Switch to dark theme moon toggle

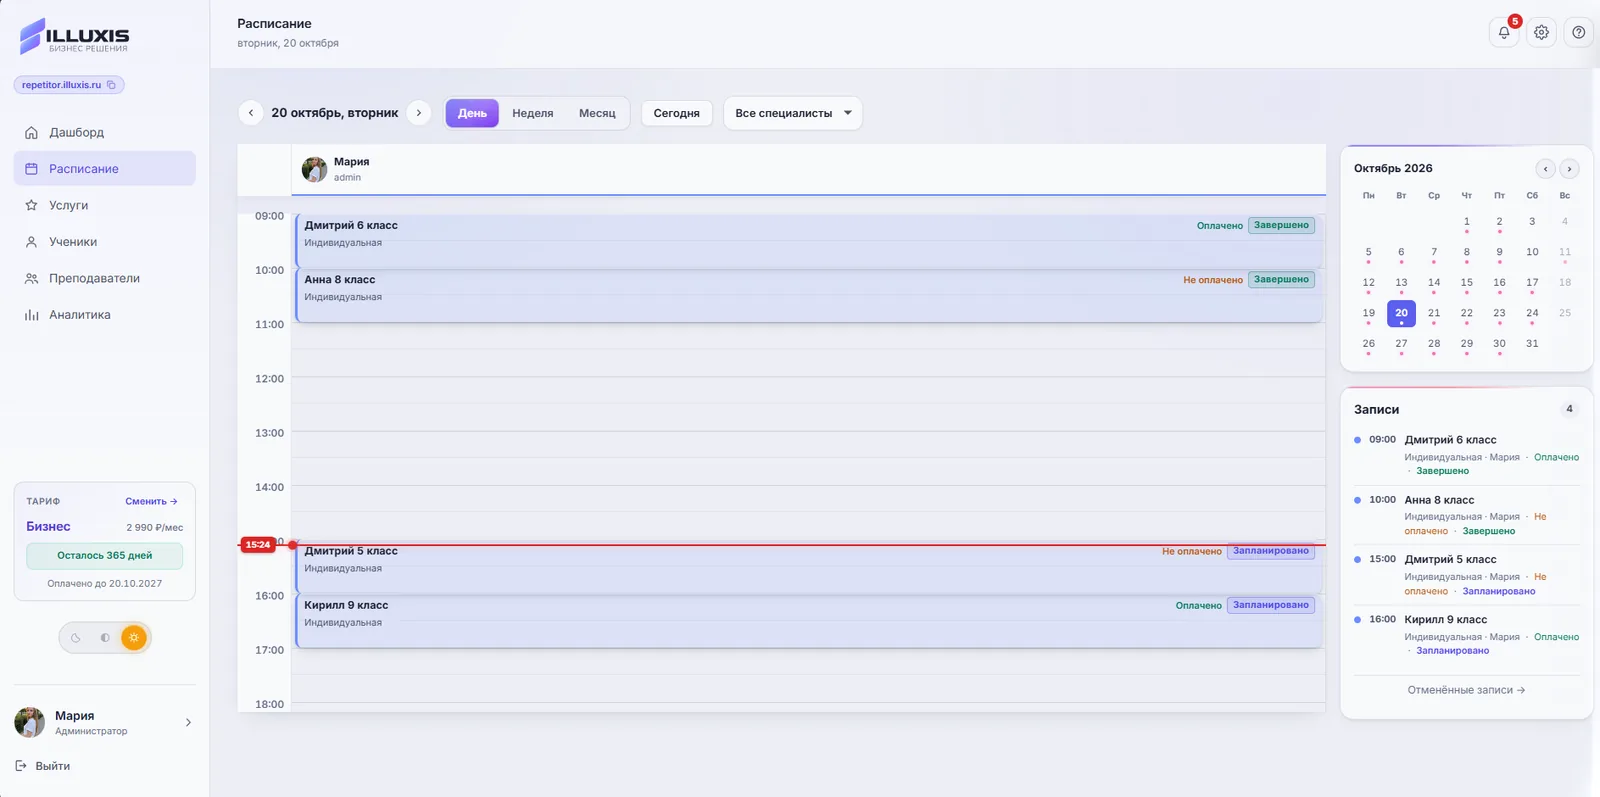point(76,638)
